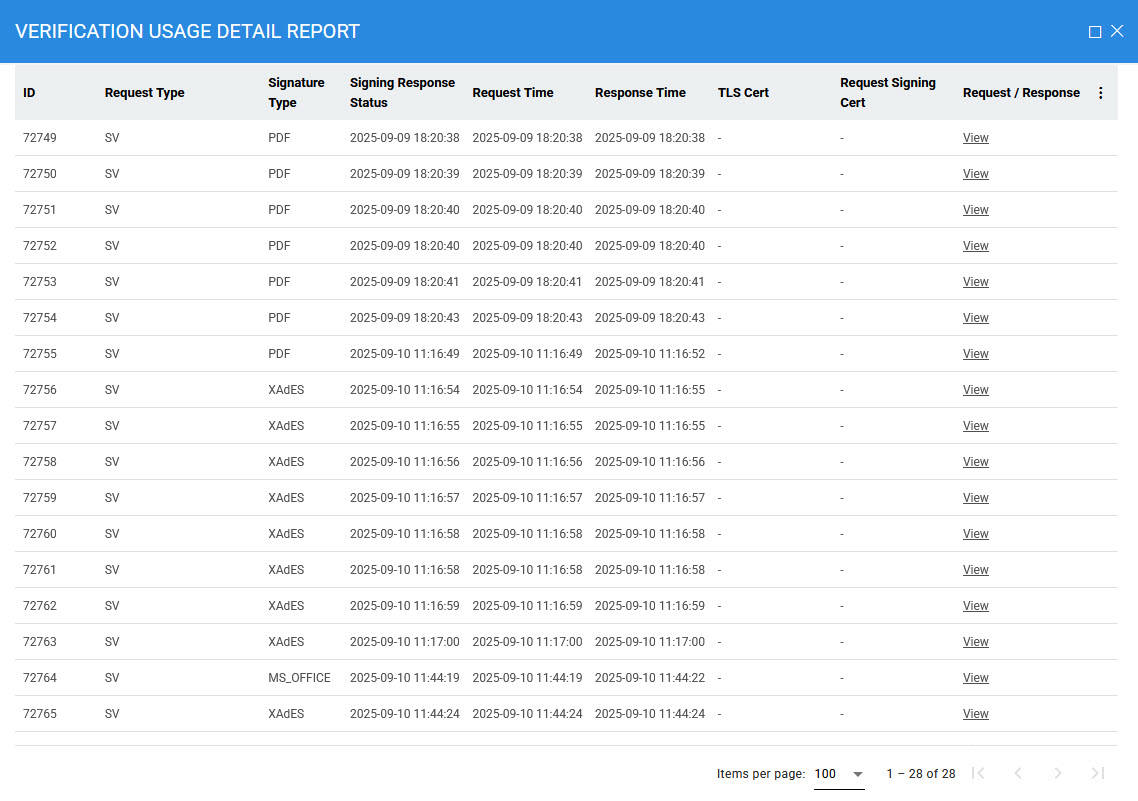1138x801 pixels.
Task: Open the column options three-dot menu
Action: [x=1101, y=93]
